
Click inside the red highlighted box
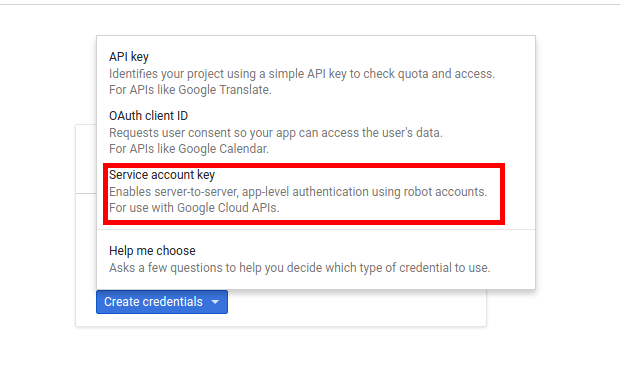point(304,194)
